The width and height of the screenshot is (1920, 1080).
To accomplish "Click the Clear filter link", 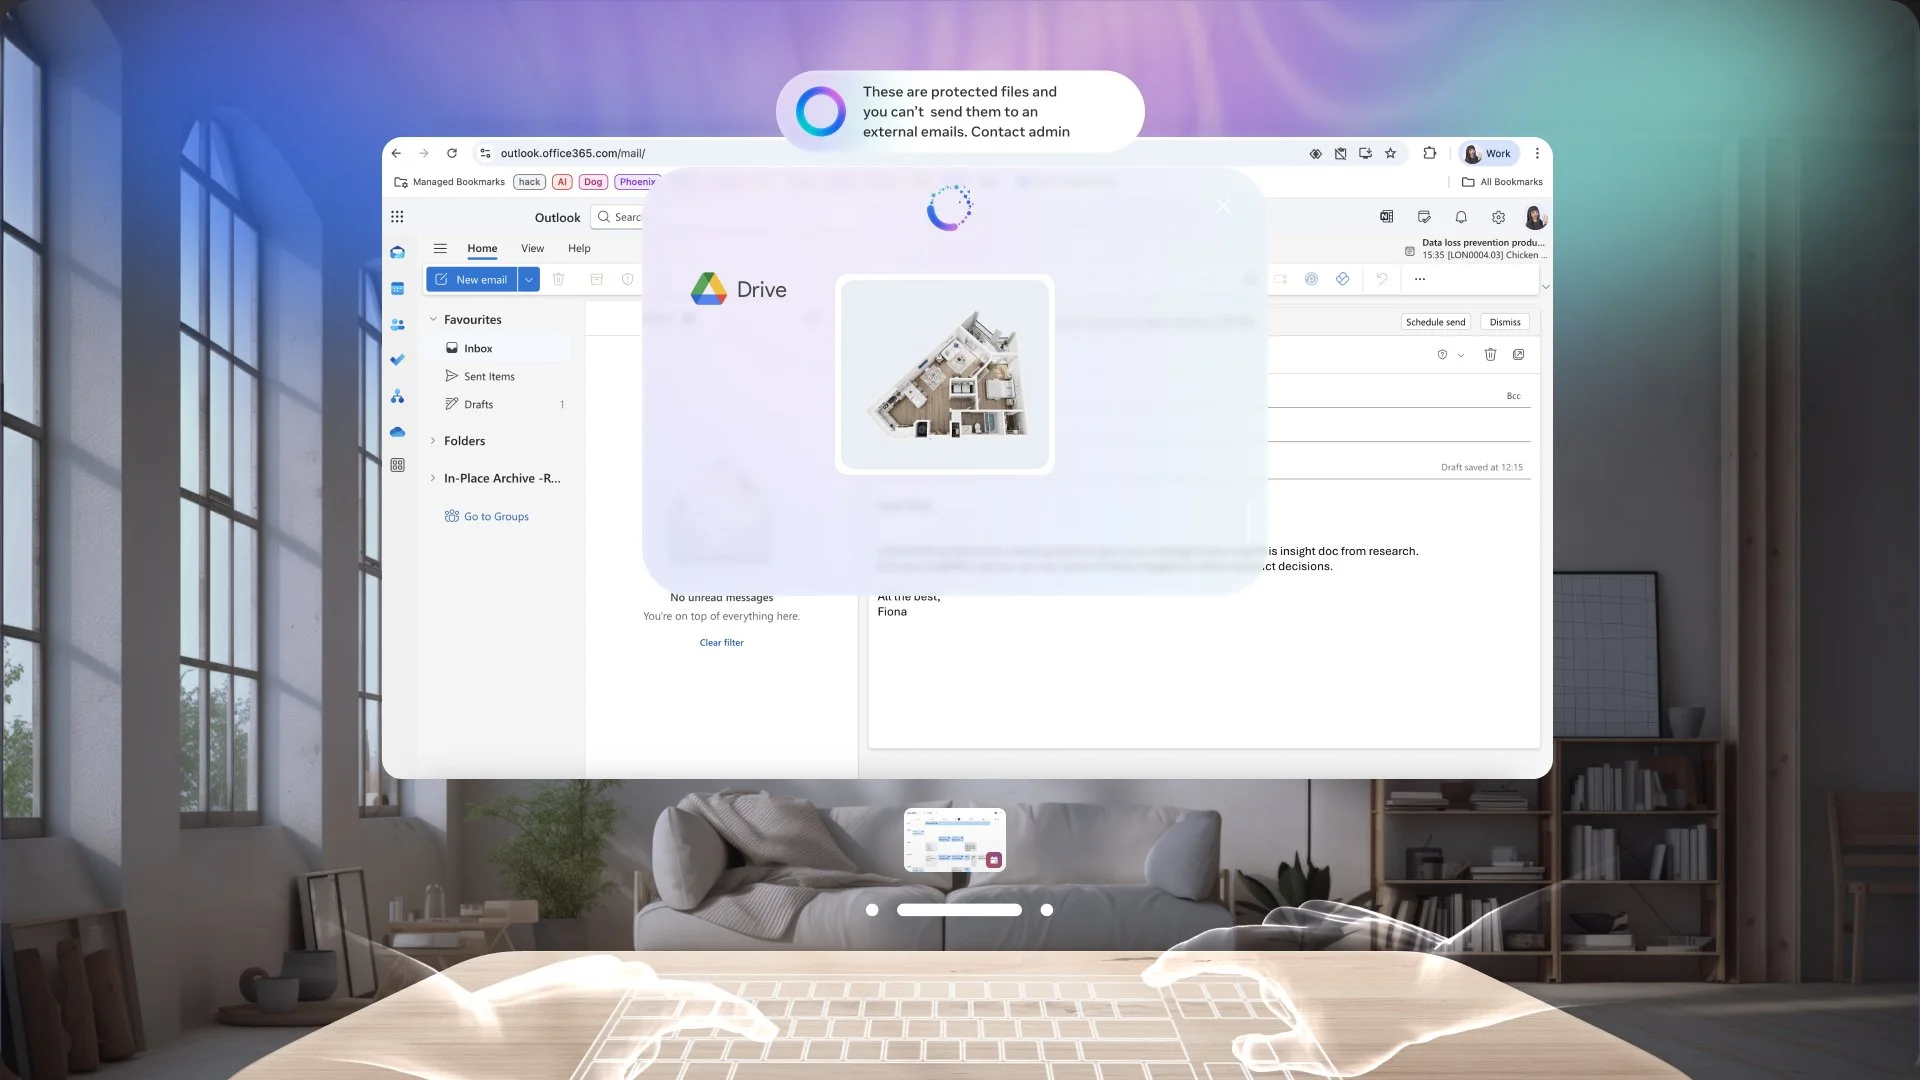I will 721,643.
